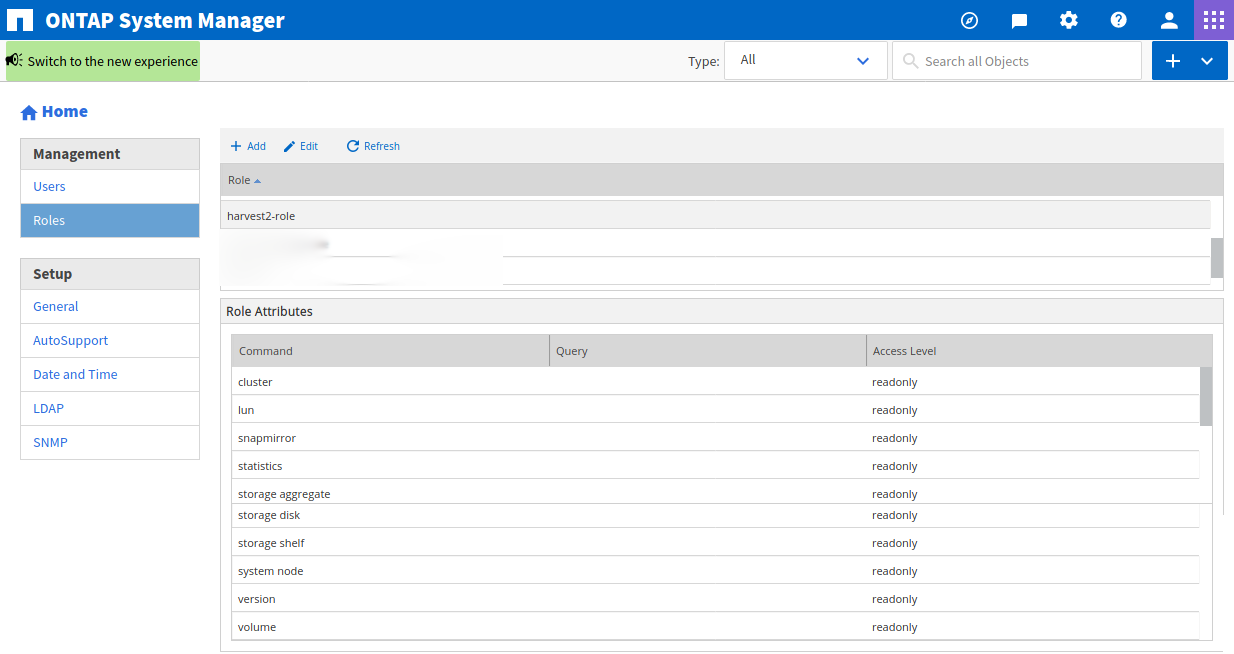
Task: Open the General settings link
Action: click(x=55, y=307)
